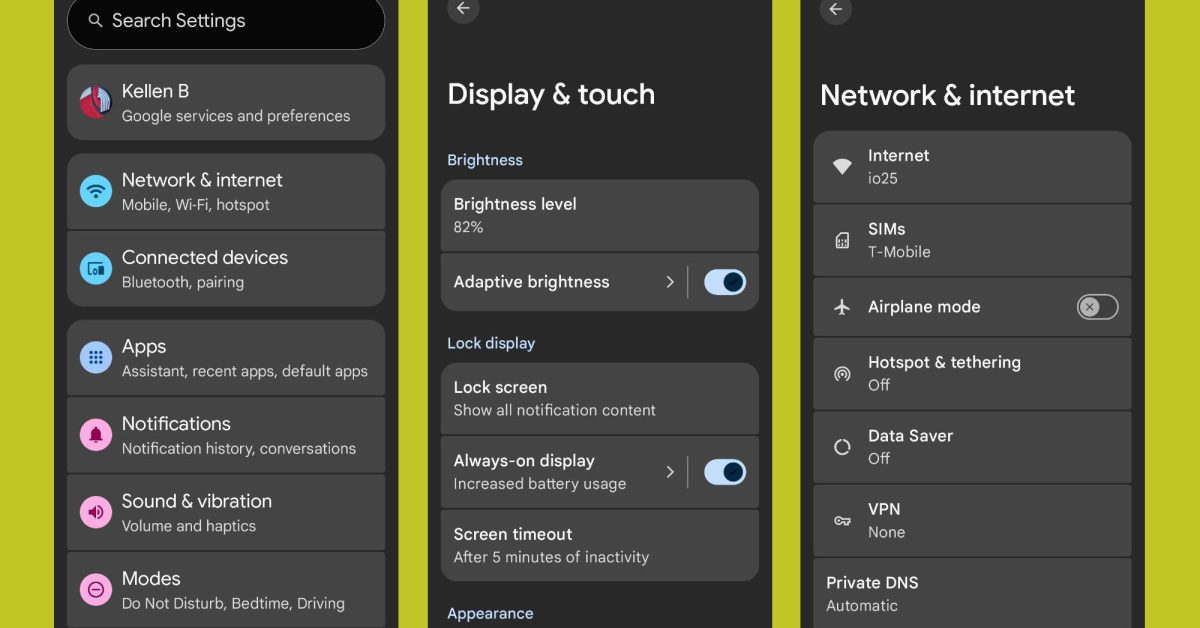The height and width of the screenshot is (628, 1200).
Task: Click the VPN key icon
Action: coord(842,521)
